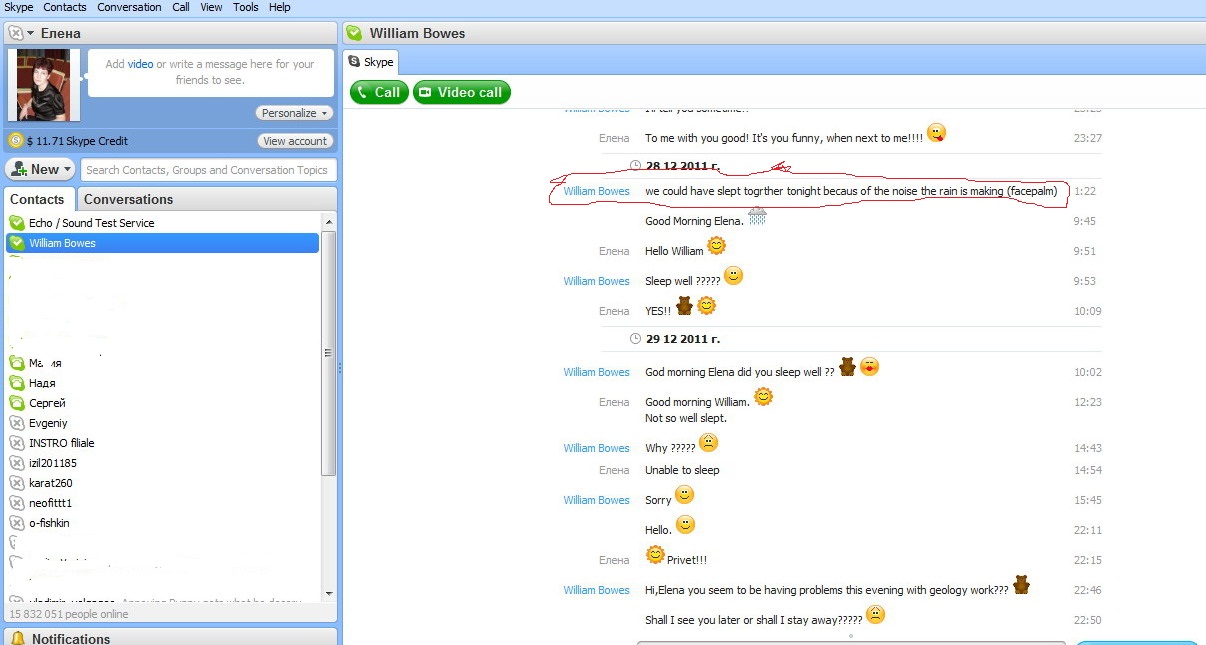Open the Help menu

pos(280,7)
